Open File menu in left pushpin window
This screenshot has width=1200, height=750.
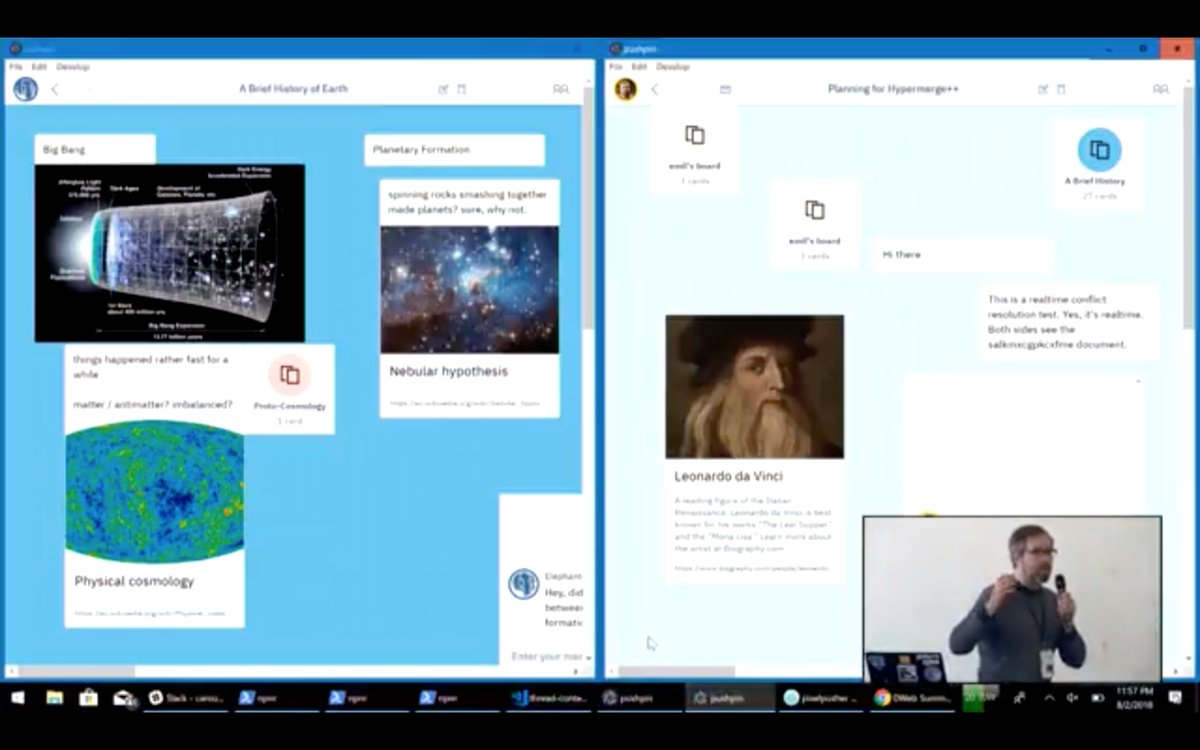[16, 67]
